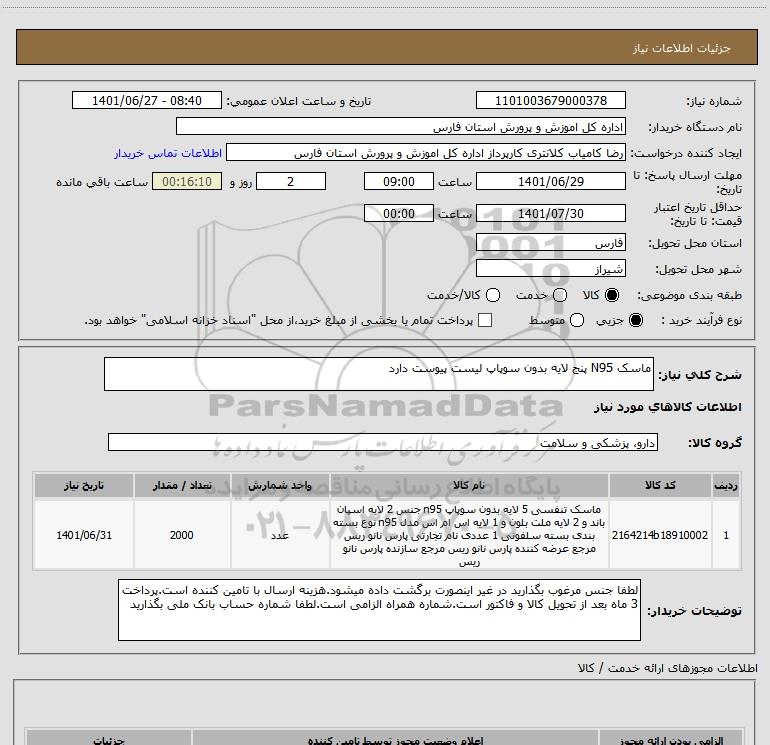Click the delivery city field شیراز
The height and width of the screenshot is (745, 770).
550,269
